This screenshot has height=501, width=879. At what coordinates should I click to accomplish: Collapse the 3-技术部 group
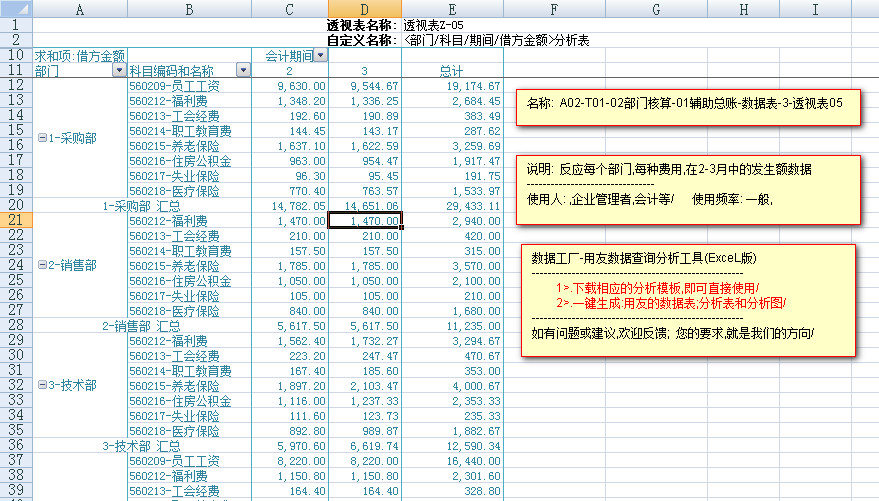(42, 385)
